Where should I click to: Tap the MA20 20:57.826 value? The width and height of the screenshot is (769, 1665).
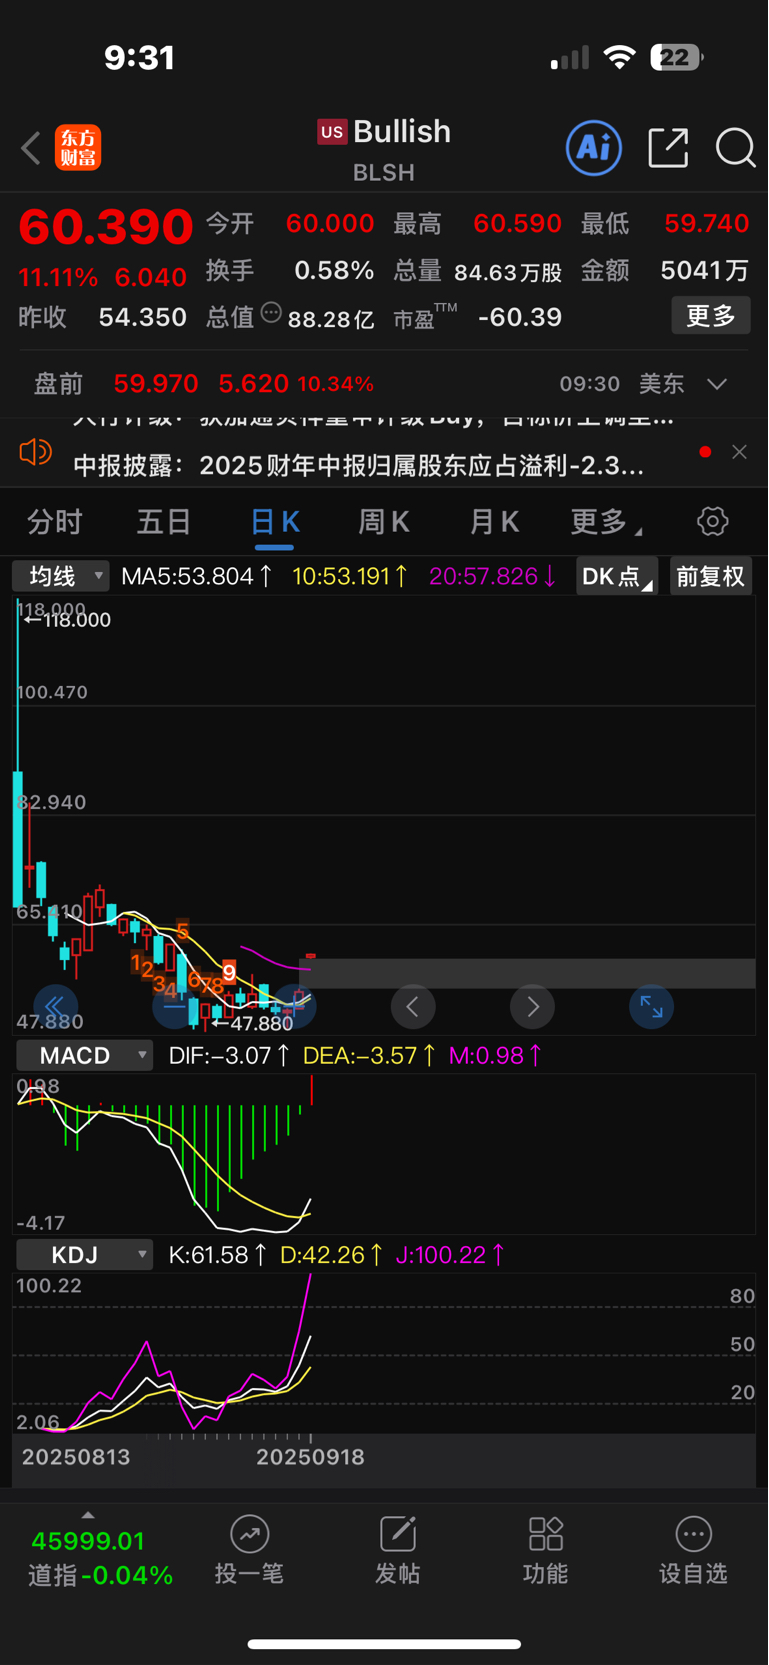493,576
